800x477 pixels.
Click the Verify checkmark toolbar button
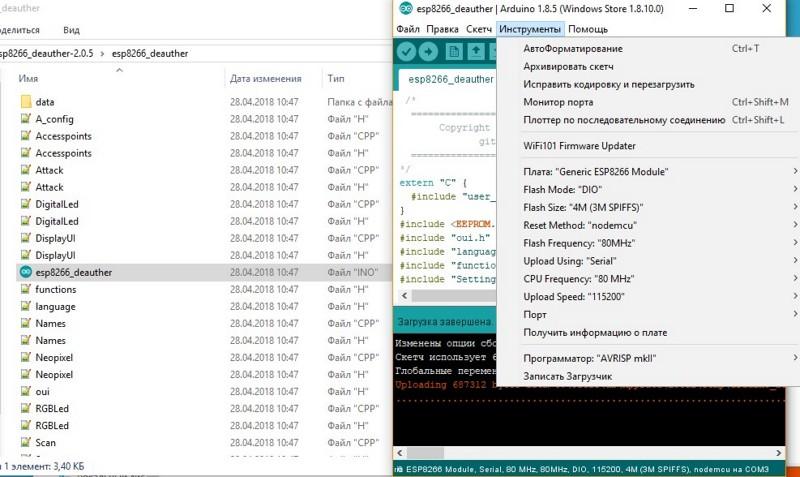click(406, 51)
